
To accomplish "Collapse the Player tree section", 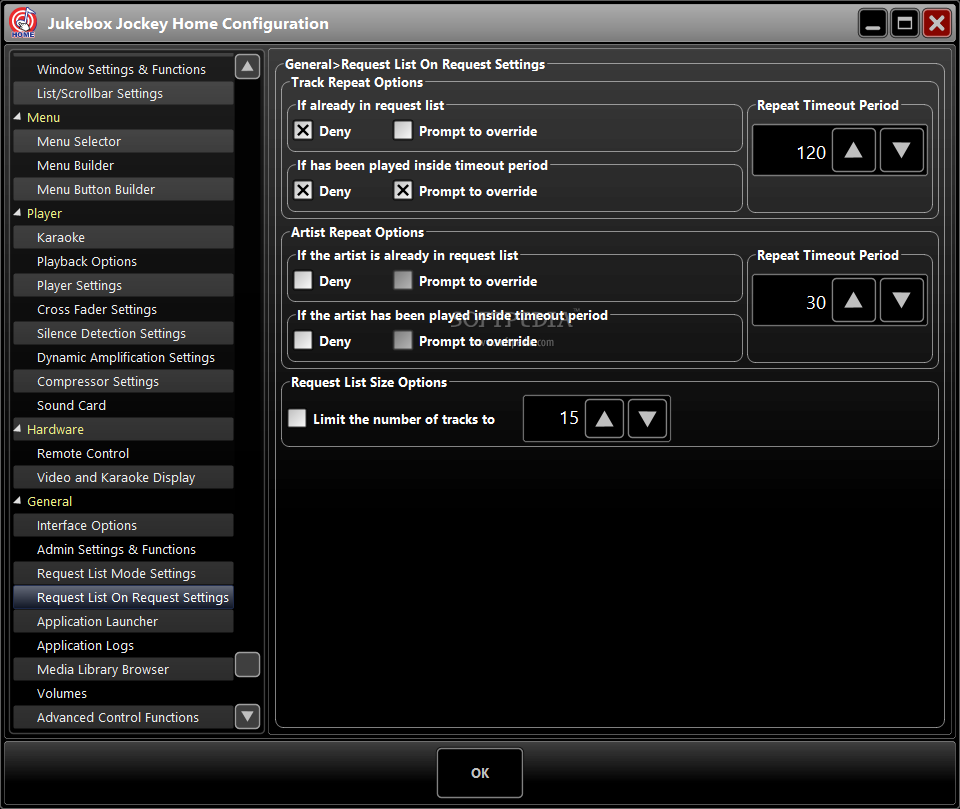I will coord(17,213).
